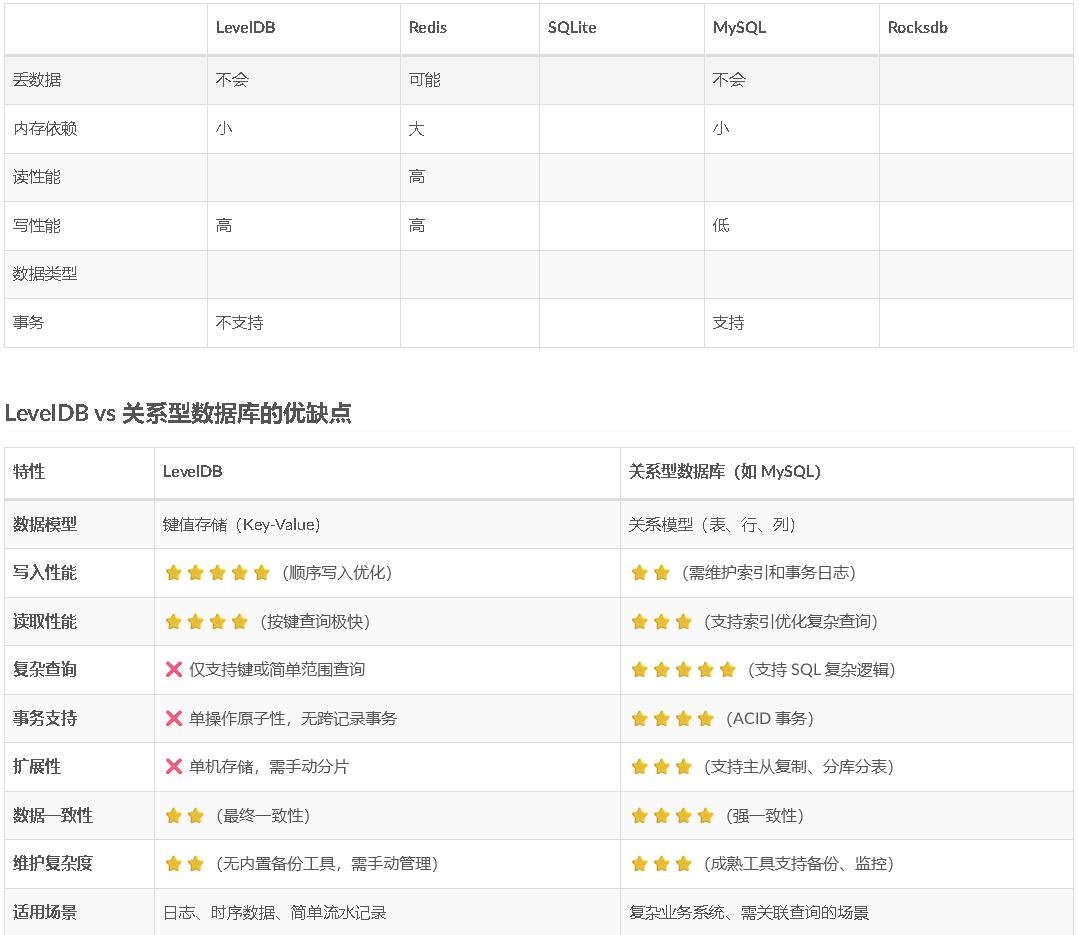Click MySQL column header in first table

click(x=740, y=28)
